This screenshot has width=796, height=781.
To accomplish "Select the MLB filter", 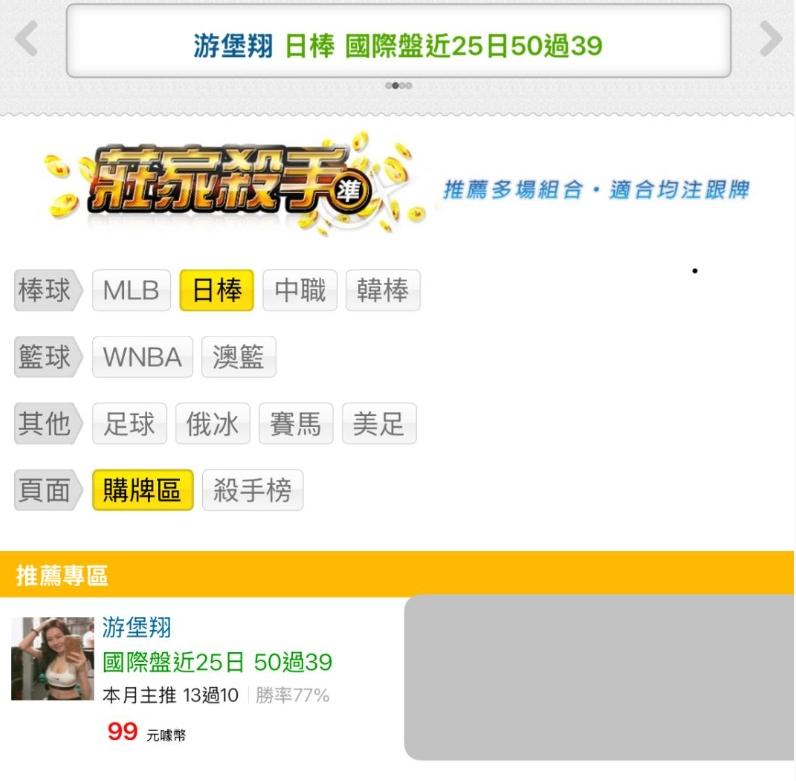I will (x=131, y=290).
